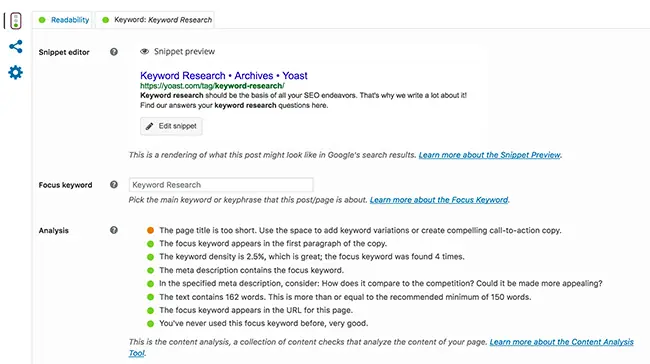Click green dot on the Readability tab
650x364 pixels.
[x=42, y=20]
